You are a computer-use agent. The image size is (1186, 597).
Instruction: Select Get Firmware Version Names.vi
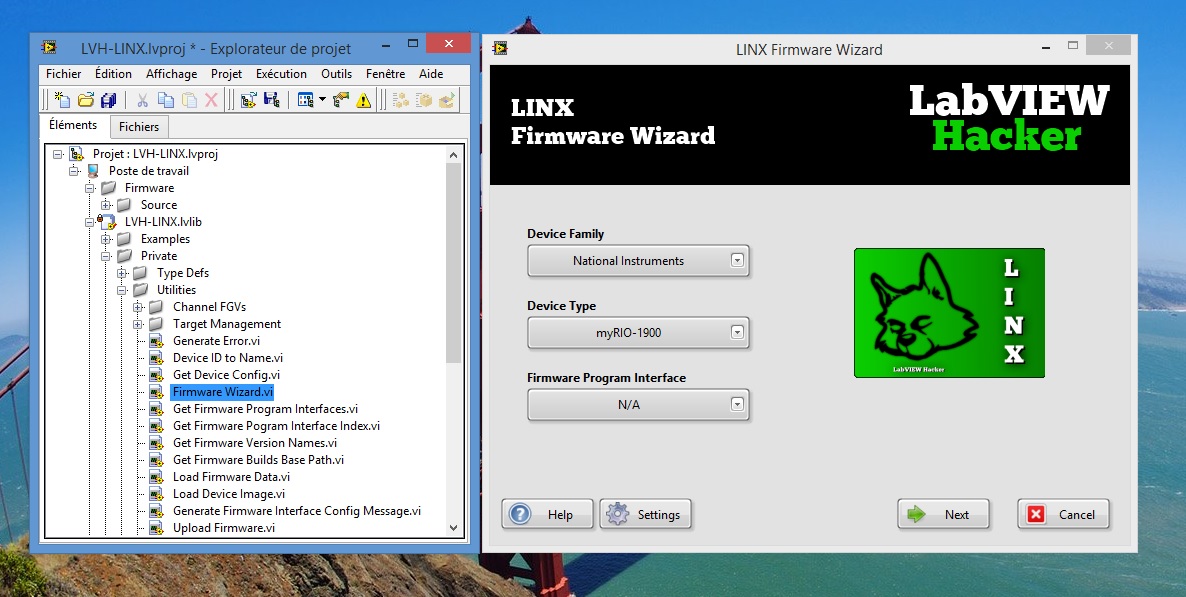click(255, 443)
